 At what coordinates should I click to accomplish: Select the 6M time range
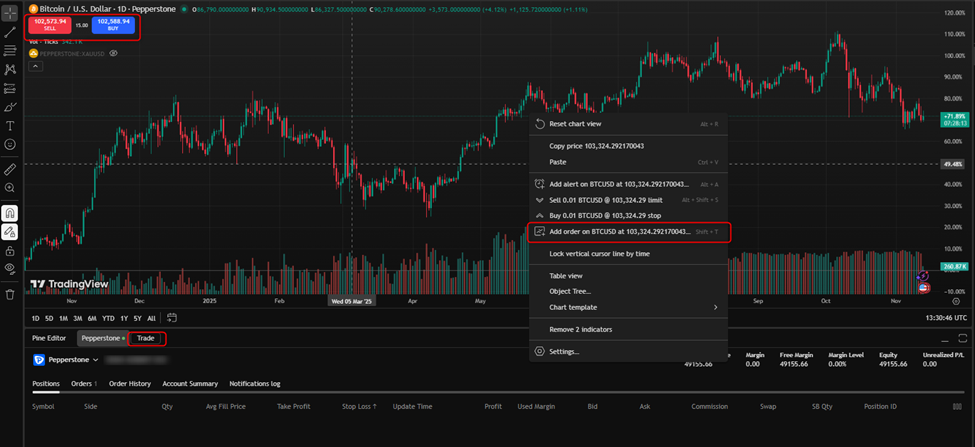pyautogui.click(x=92, y=318)
